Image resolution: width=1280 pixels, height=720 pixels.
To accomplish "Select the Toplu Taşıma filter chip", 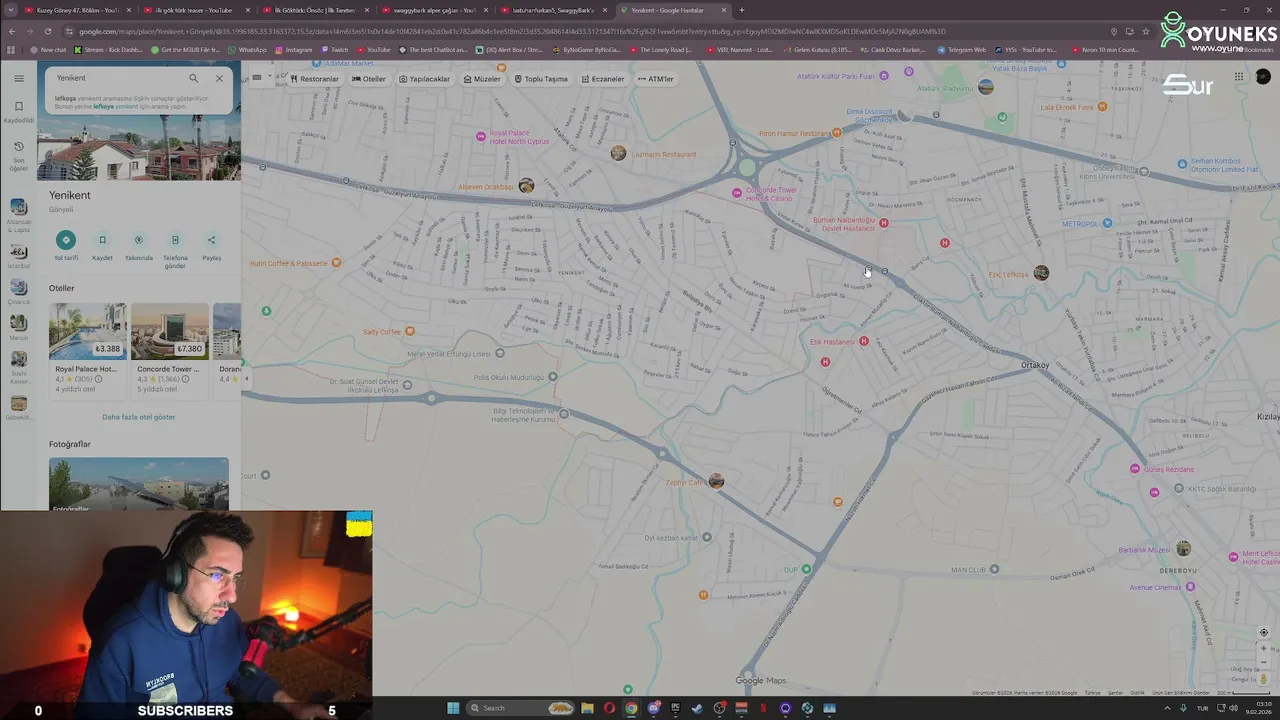I will [x=541, y=79].
